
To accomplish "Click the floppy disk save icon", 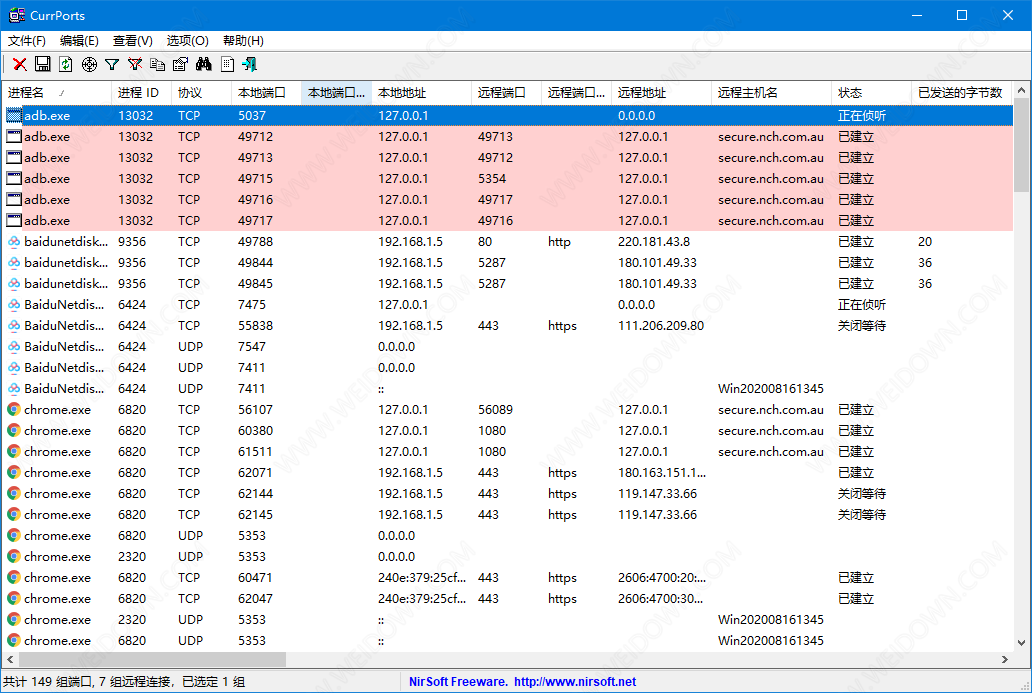I will [43, 64].
